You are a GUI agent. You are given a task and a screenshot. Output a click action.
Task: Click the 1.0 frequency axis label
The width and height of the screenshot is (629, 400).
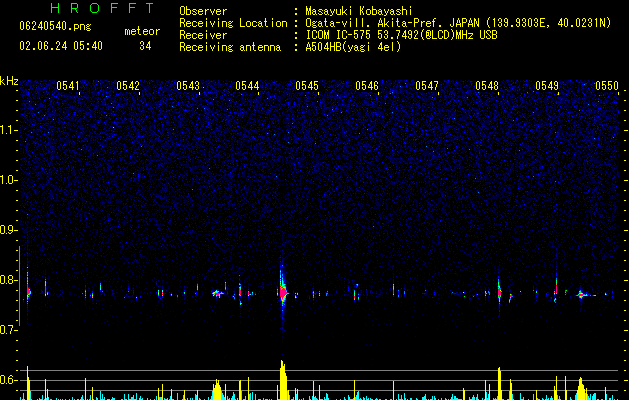tap(8, 180)
